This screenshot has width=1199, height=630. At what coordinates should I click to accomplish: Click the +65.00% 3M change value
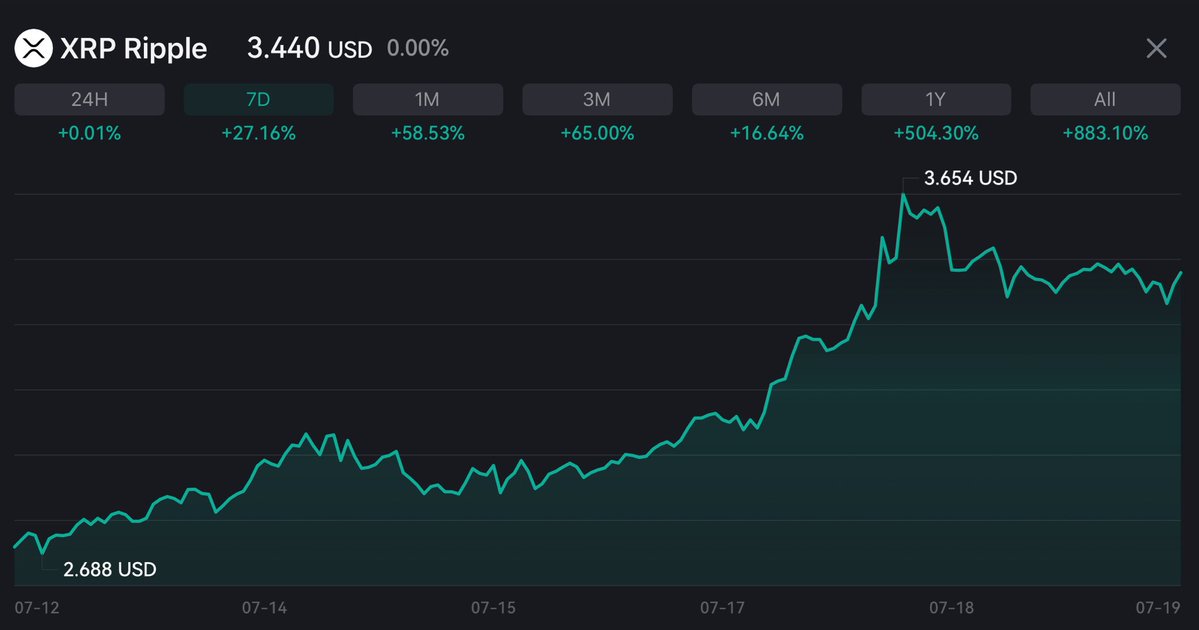(x=597, y=133)
